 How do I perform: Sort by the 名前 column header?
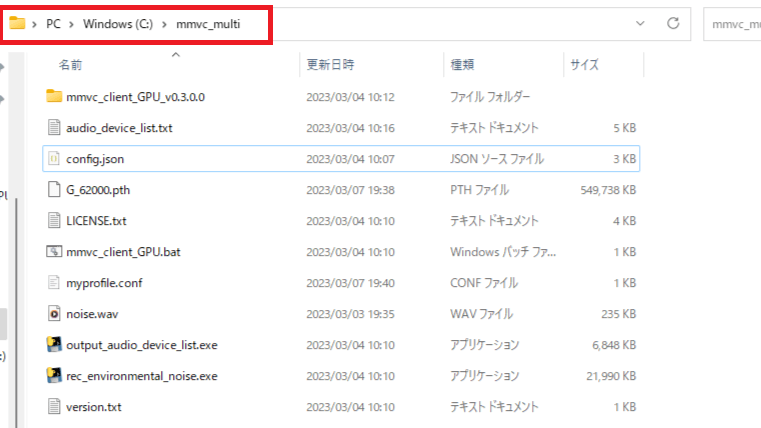[70, 65]
